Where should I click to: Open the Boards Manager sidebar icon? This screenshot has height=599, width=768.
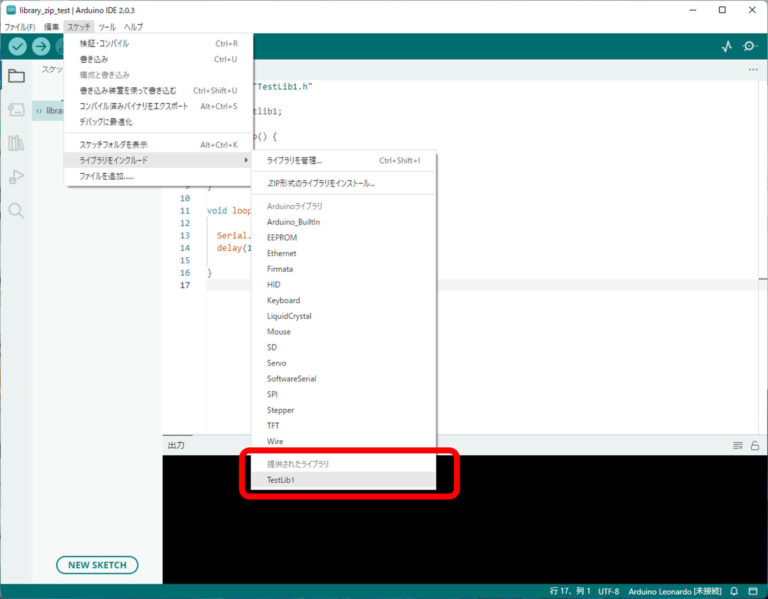click(x=16, y=110)
